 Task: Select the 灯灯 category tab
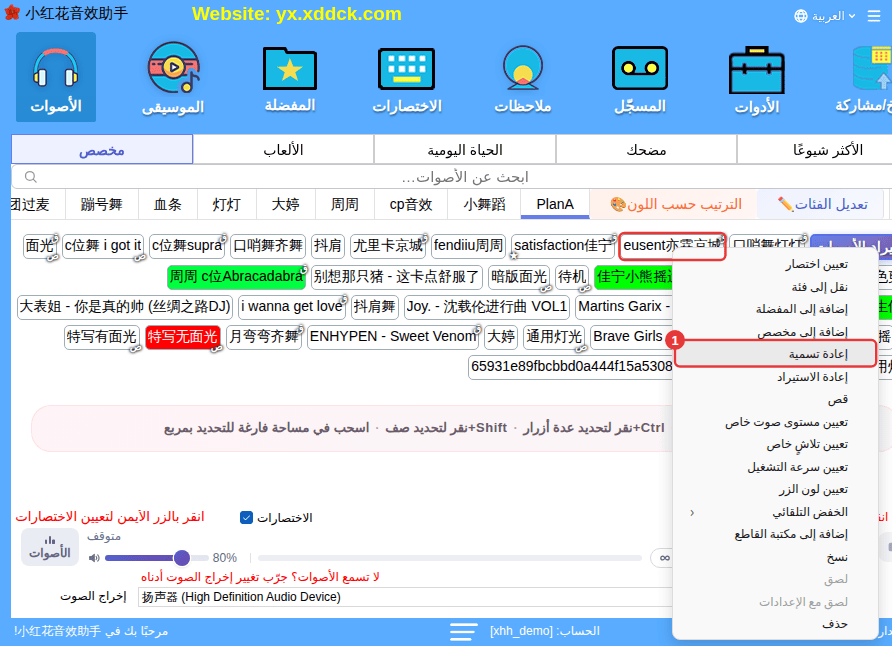tap(226, 204)
